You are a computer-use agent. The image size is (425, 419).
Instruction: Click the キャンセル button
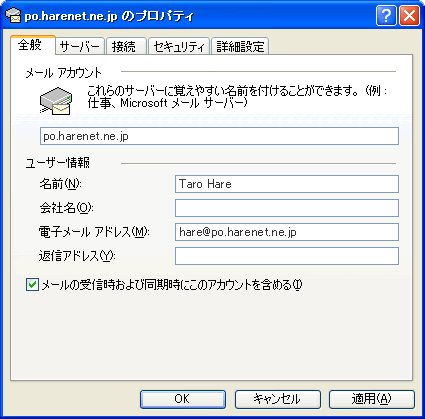click(277, 399)
